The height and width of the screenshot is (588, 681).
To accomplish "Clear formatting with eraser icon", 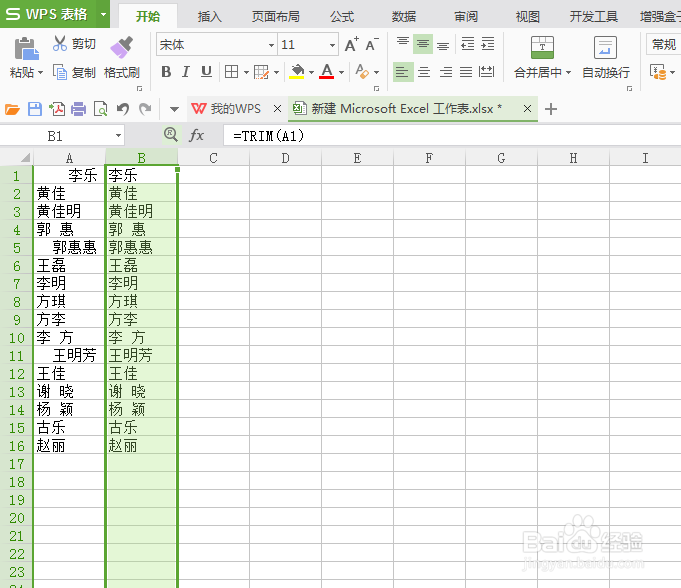I will coord(362,72).
